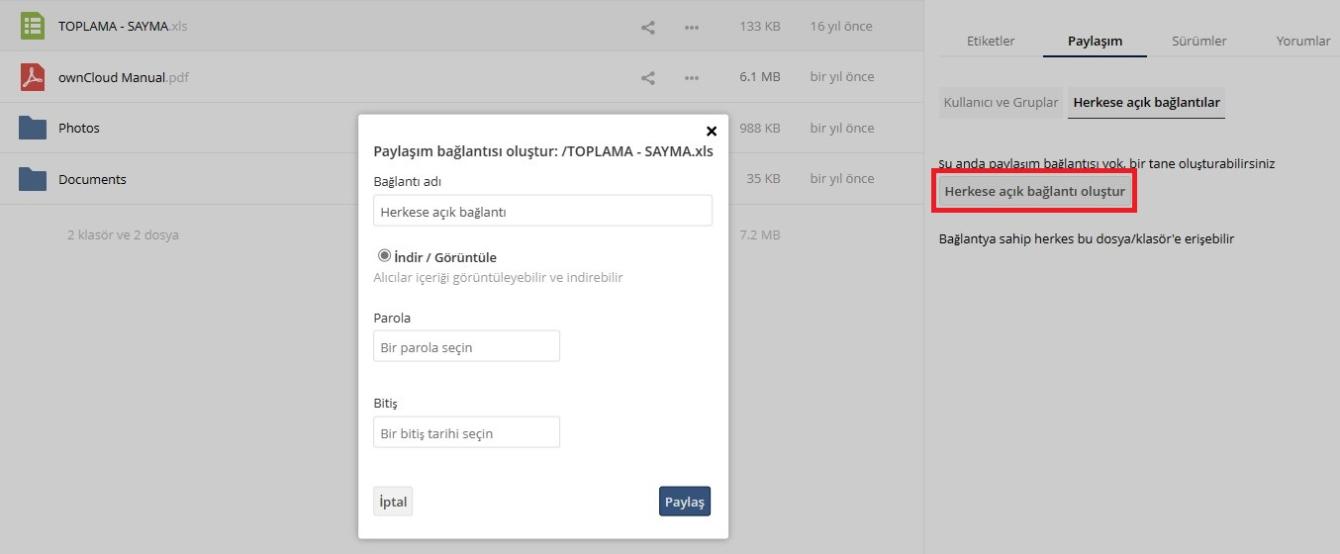
Task: Switch to the Paylaşım tab
Action: click(x=1095, y=41)
